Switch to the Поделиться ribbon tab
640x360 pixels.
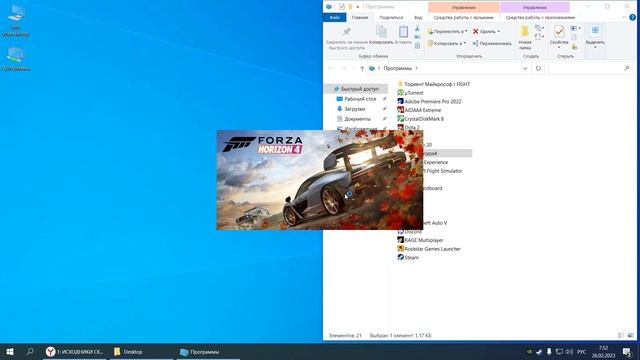pyautogui.click(x=391, y=18)
